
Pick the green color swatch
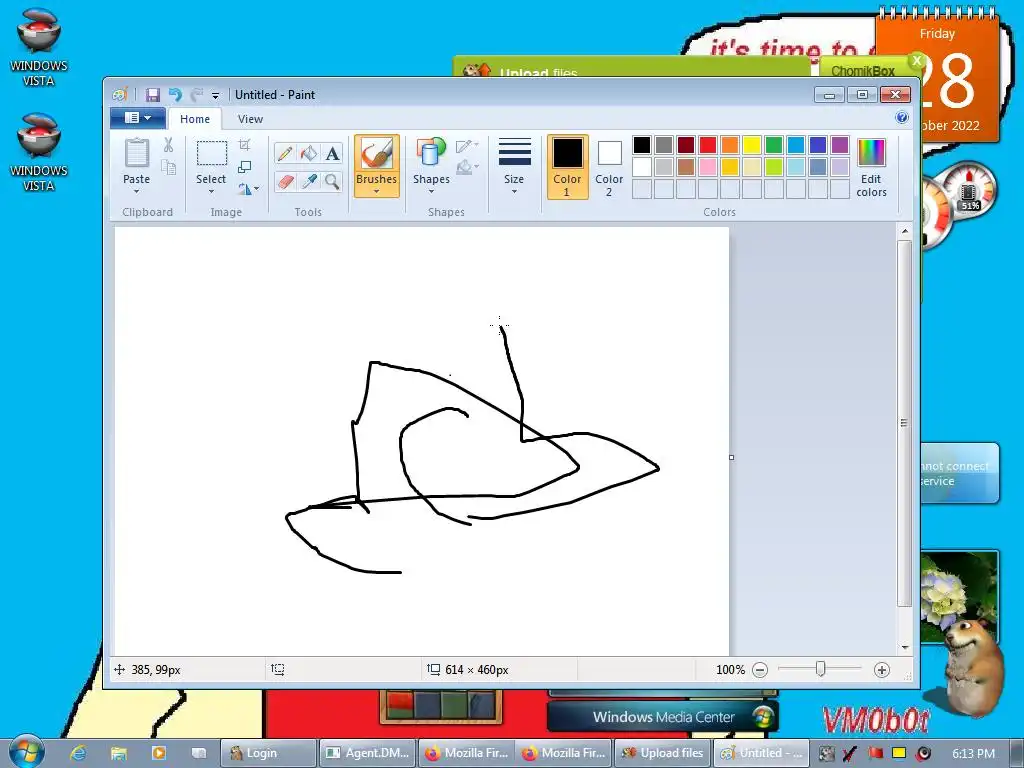pyautogui.click(x=774, y=145)
